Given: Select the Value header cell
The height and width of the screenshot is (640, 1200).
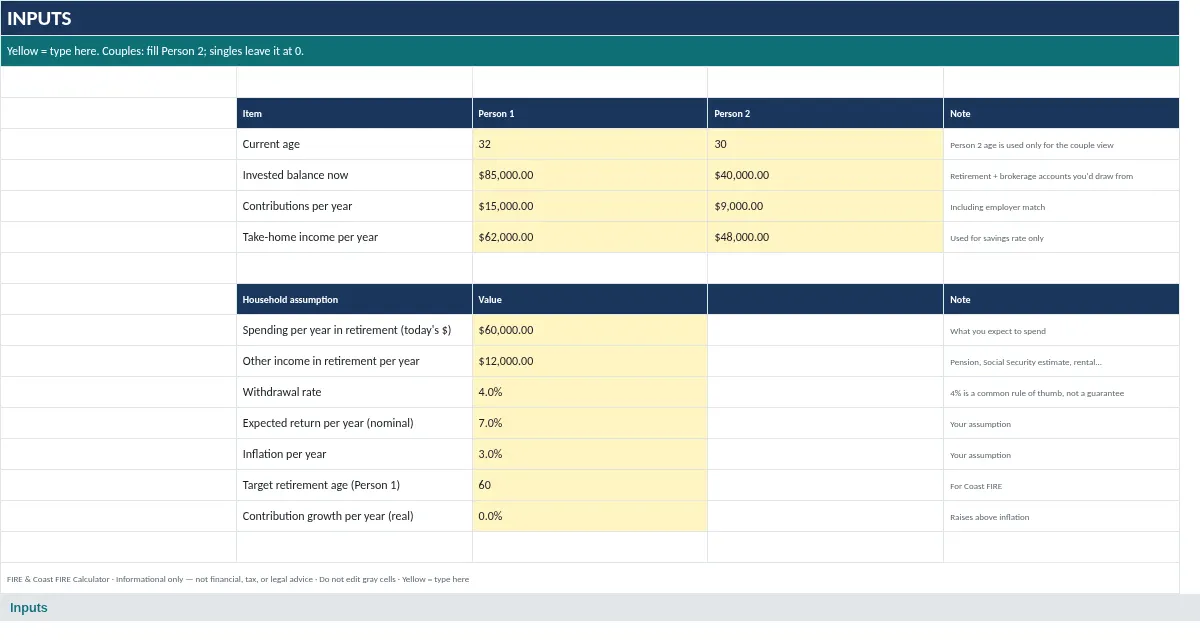Looking at the screenshot, I should 590,299.
